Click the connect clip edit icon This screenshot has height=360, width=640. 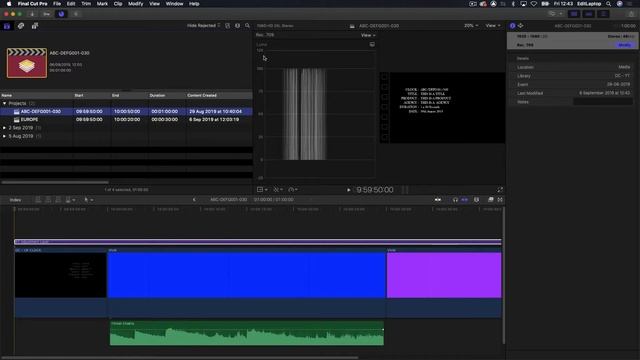click(38, 200)
